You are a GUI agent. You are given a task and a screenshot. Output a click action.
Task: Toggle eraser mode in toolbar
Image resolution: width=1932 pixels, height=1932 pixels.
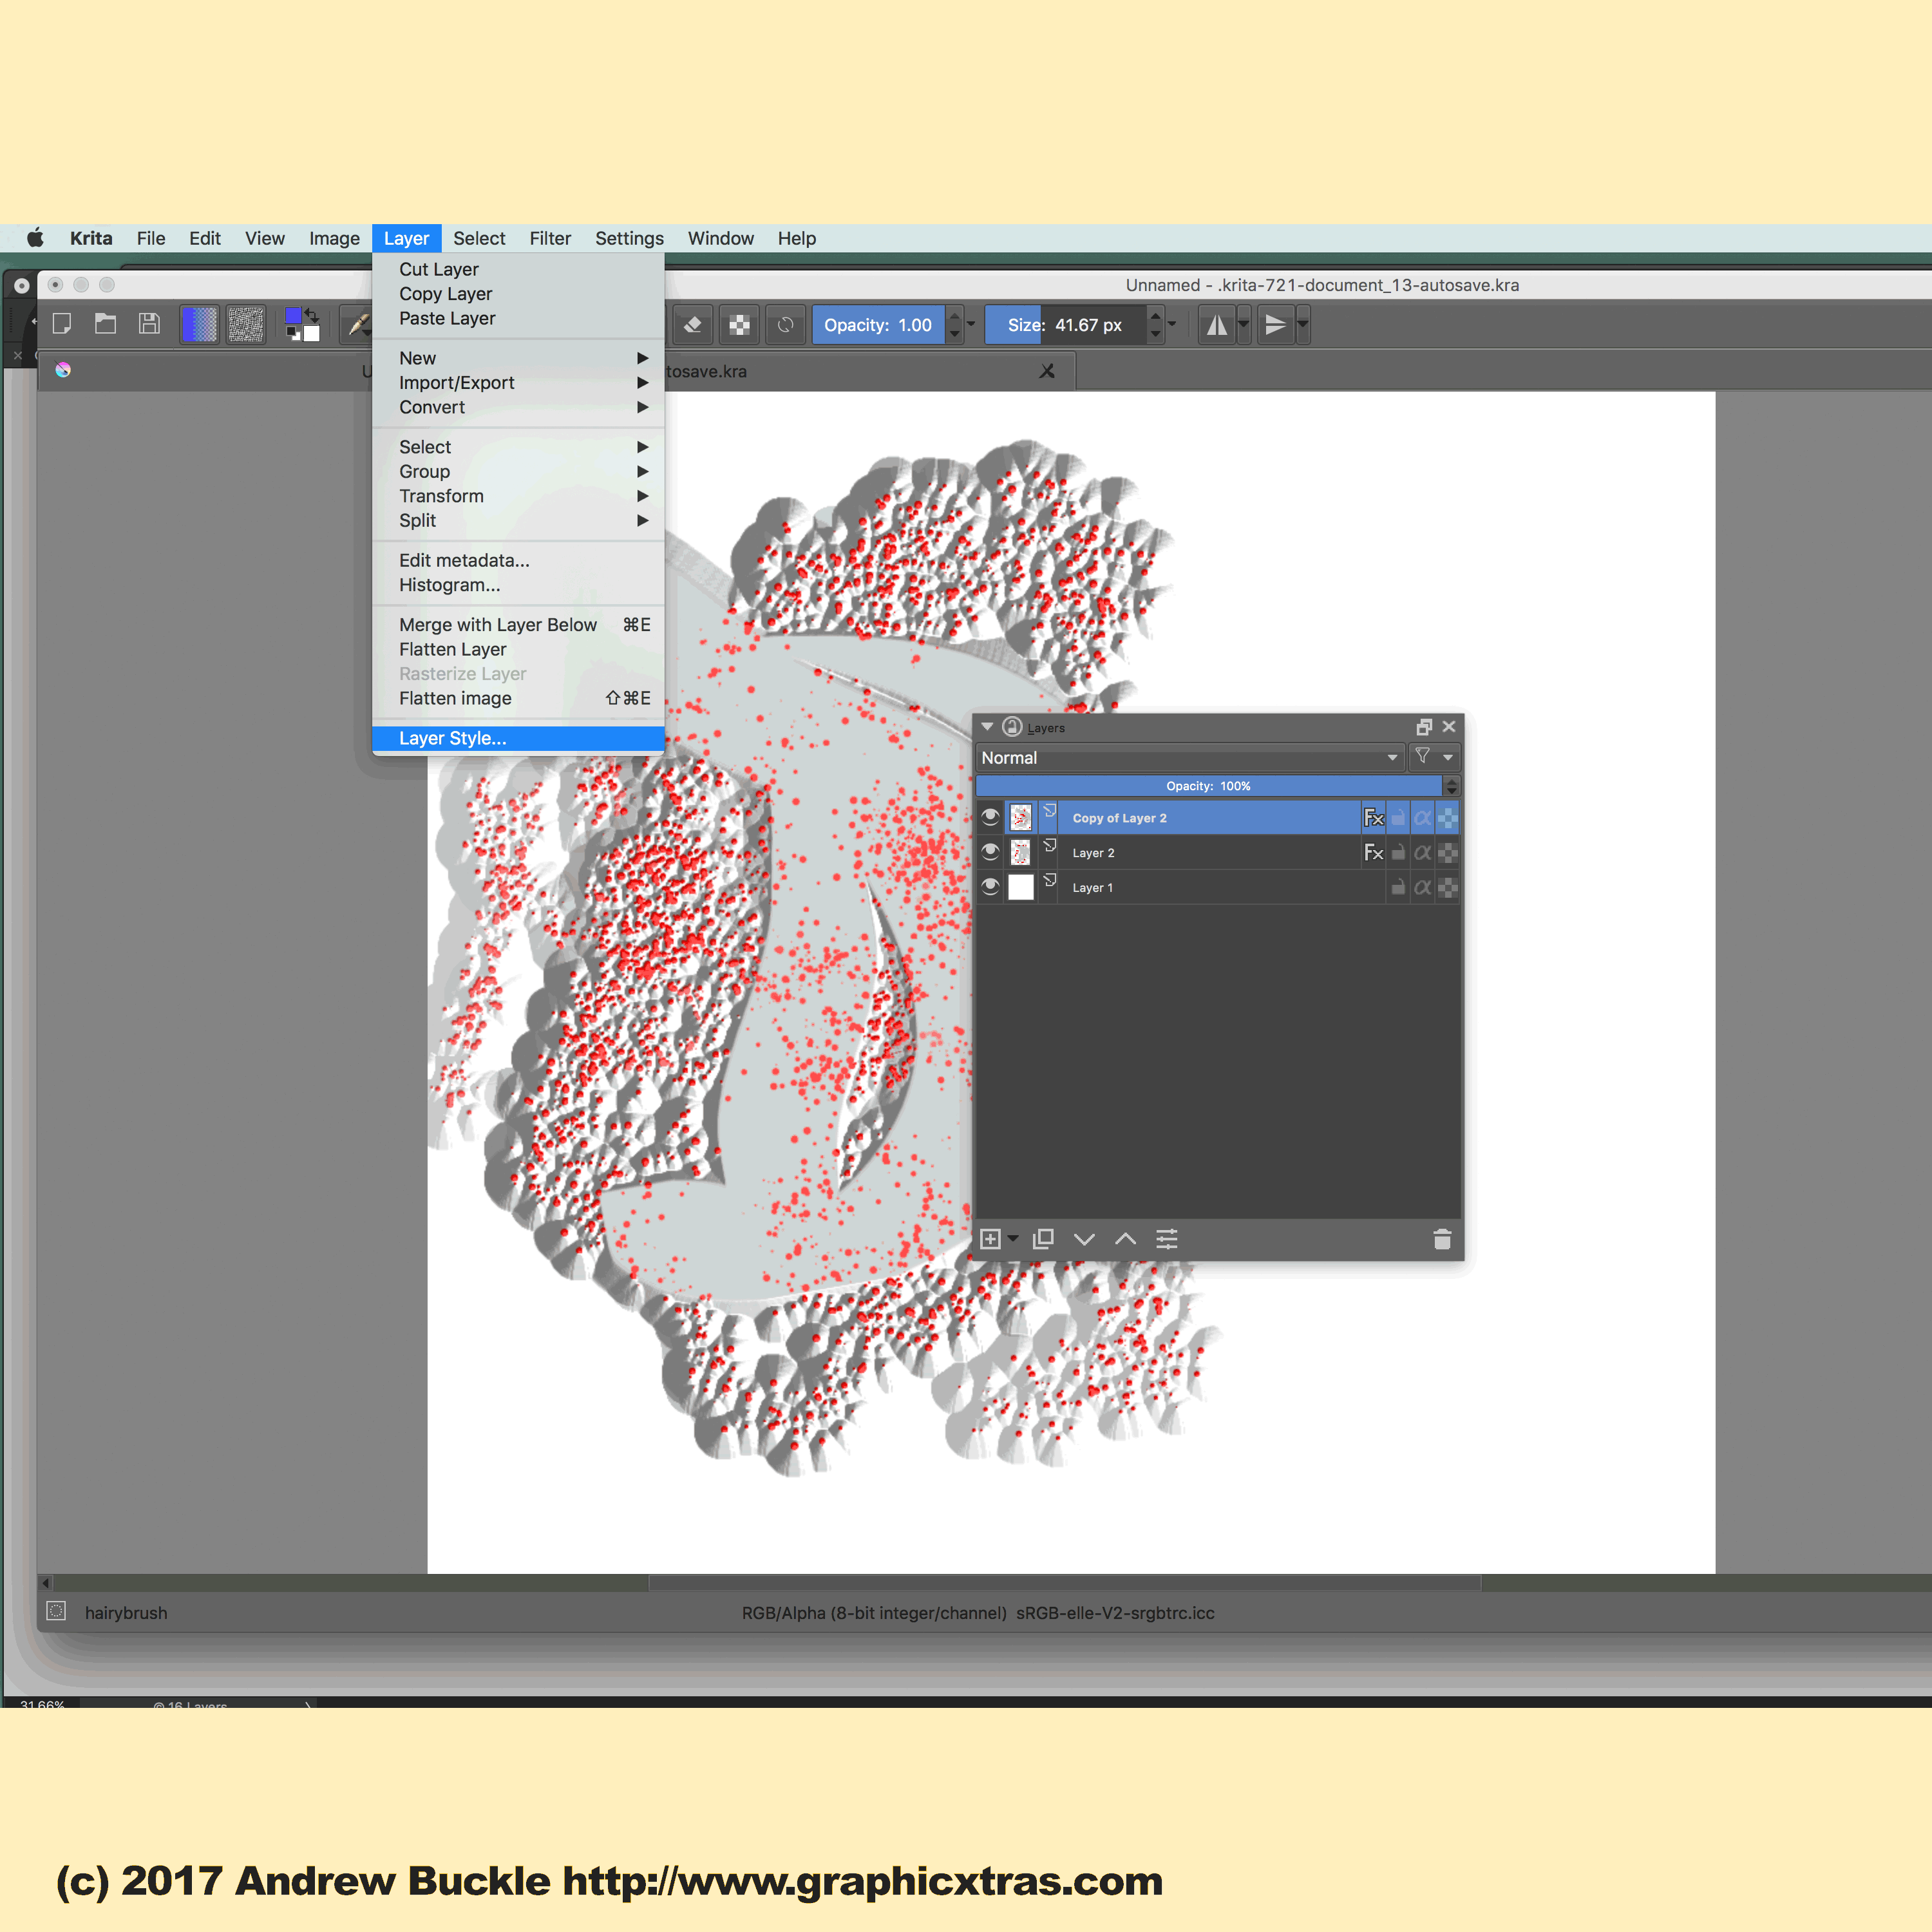692,325
